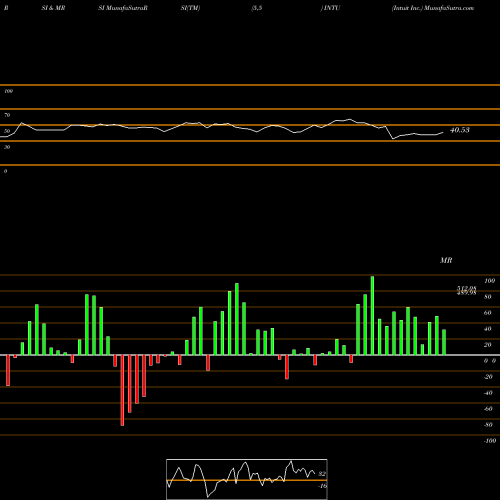Screen dimensions: 500x500
Task: Click the "SI(TM)" header text
Action: (190, 8)
